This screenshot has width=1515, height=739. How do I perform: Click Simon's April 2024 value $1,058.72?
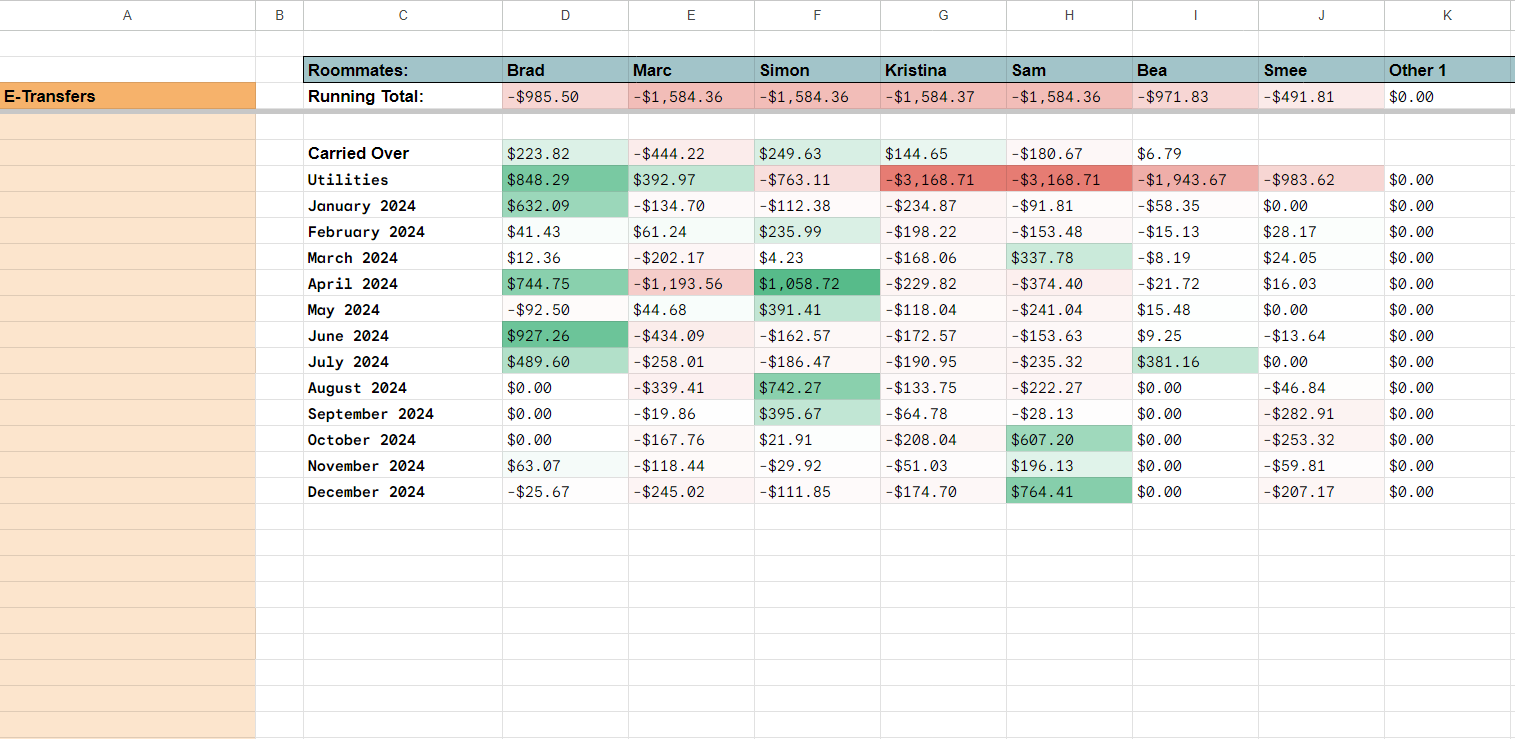point(817,284)
